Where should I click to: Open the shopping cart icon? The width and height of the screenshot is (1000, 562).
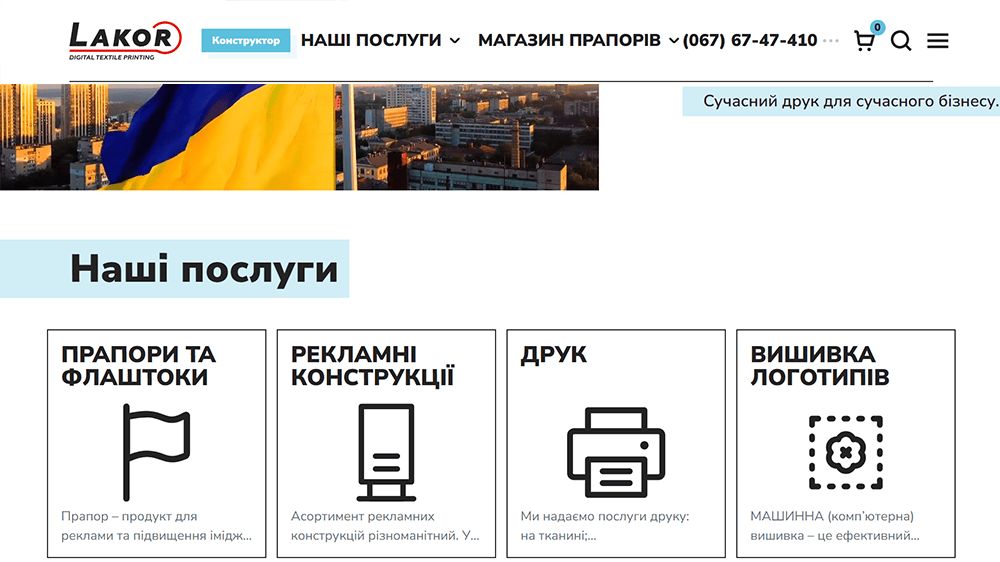864,41
